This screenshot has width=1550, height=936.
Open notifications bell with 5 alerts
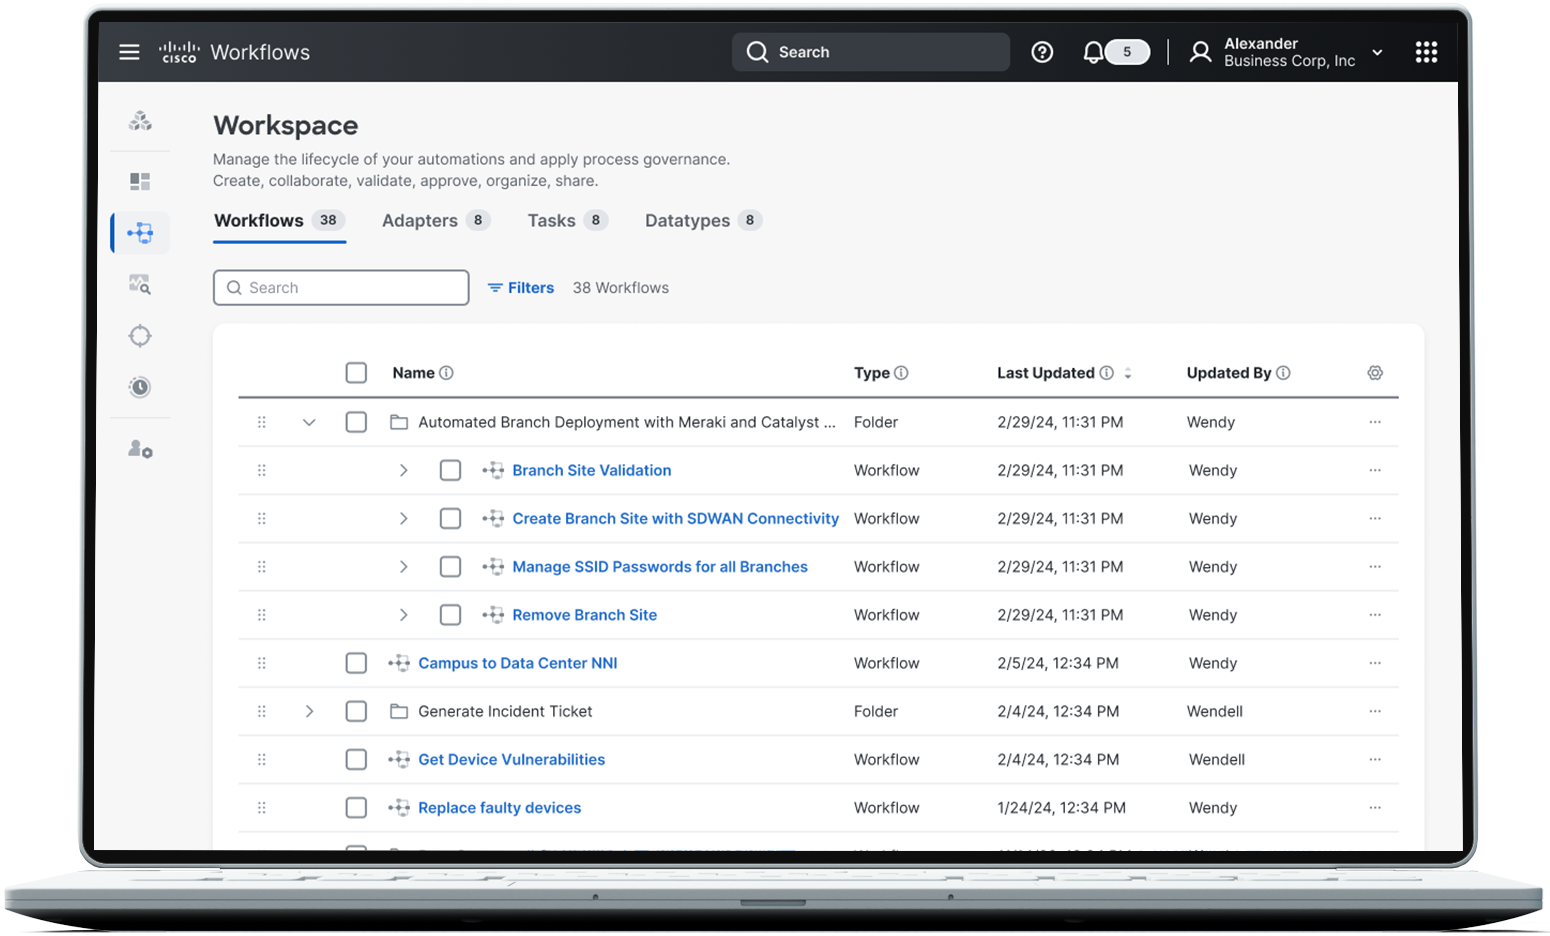coord(1094,52)
